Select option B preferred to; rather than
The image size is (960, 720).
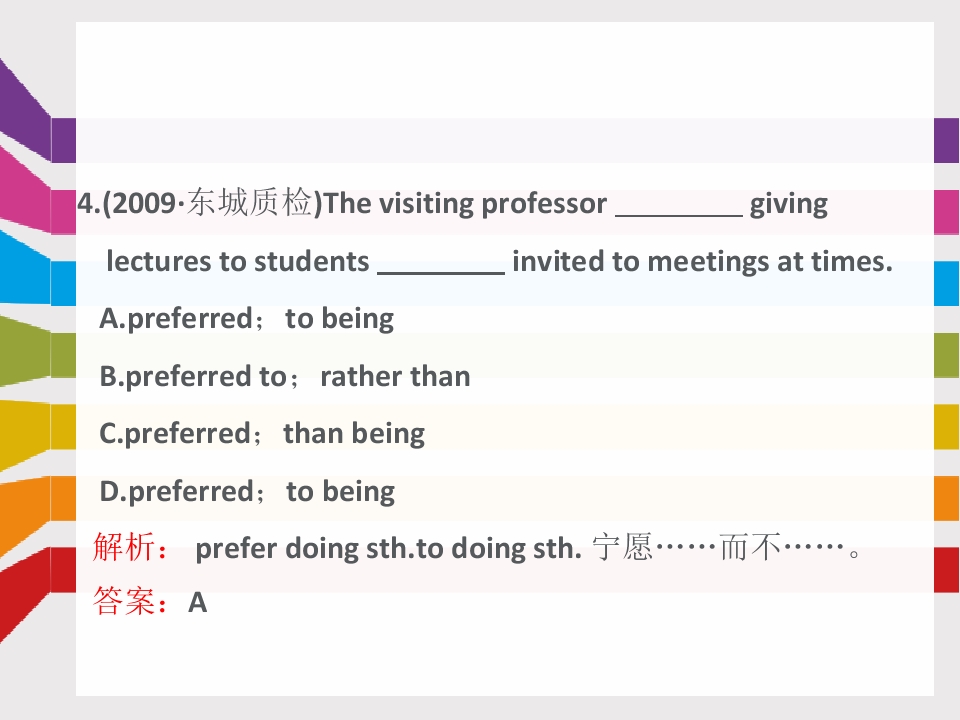(x=285, y=377)
